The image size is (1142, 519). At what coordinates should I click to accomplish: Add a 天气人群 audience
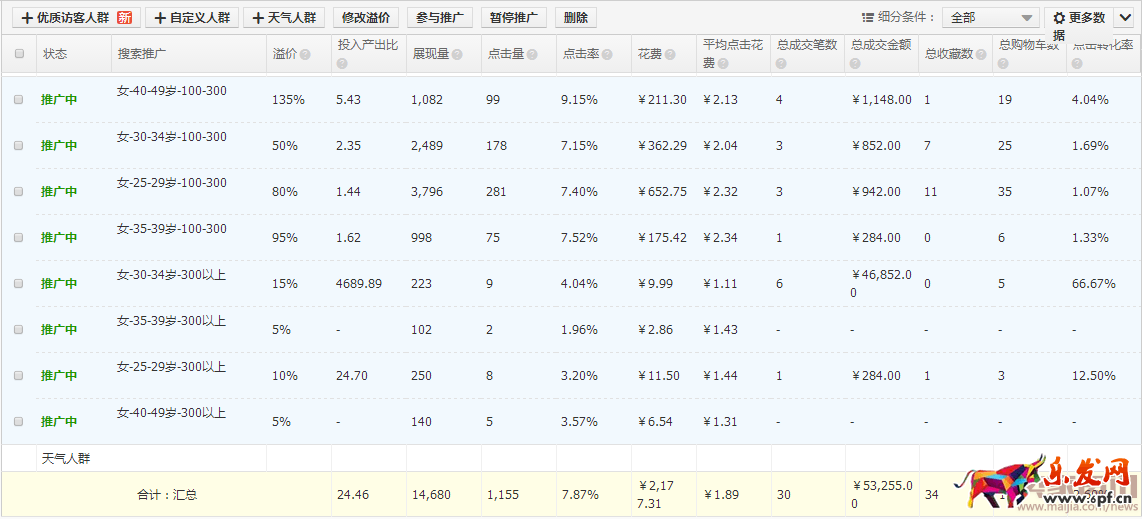point(283,18)
